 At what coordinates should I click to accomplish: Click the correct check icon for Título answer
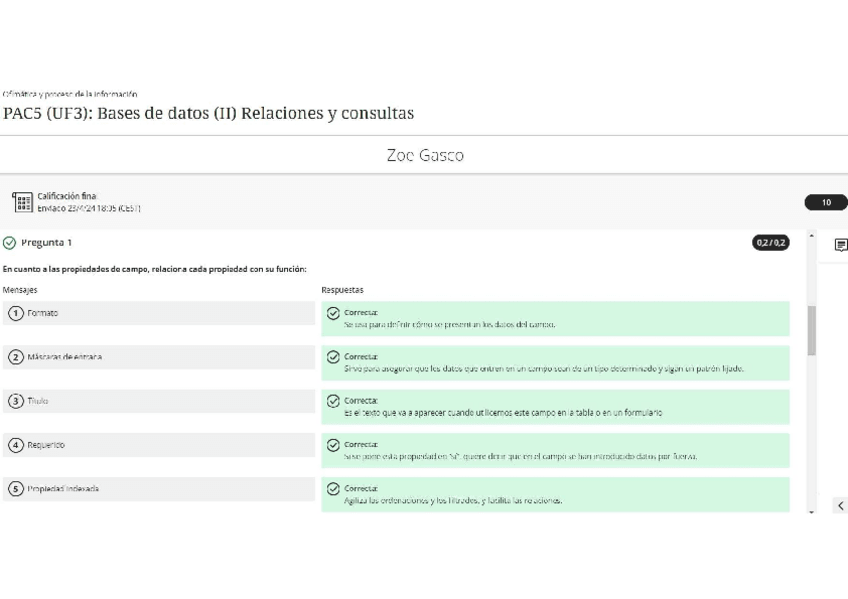pyautogui.click(x=333, y=402)
